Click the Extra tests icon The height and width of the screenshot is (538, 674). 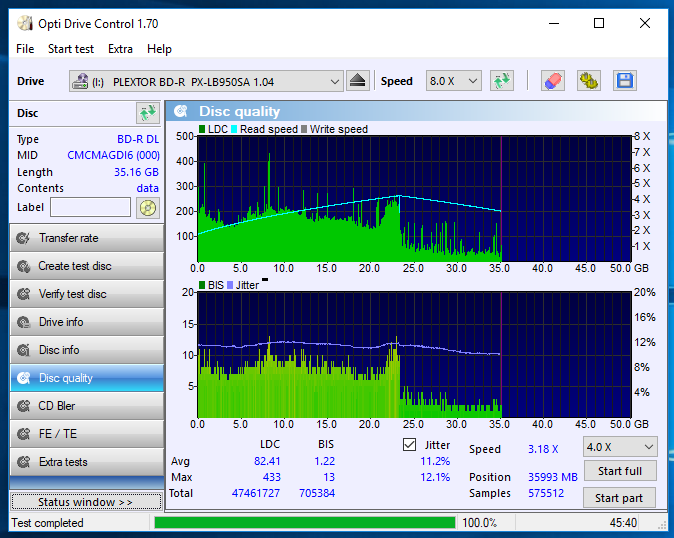point(23,462)
